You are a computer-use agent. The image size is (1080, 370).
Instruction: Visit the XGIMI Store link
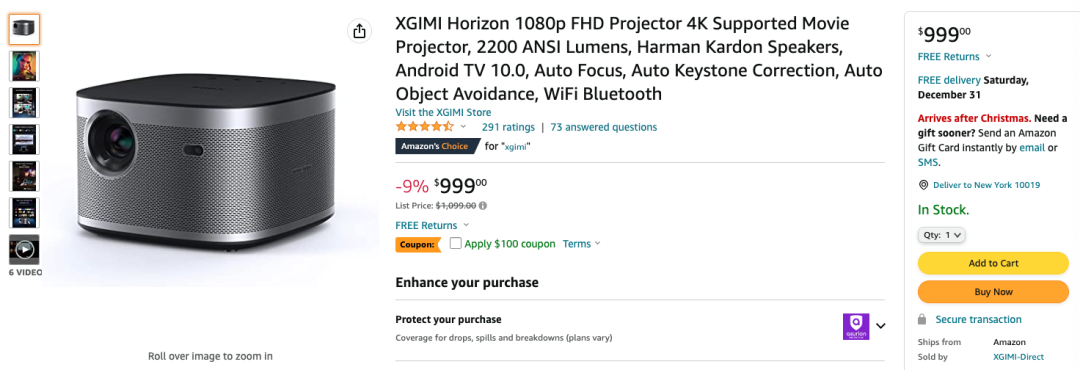tap(443, 112)
